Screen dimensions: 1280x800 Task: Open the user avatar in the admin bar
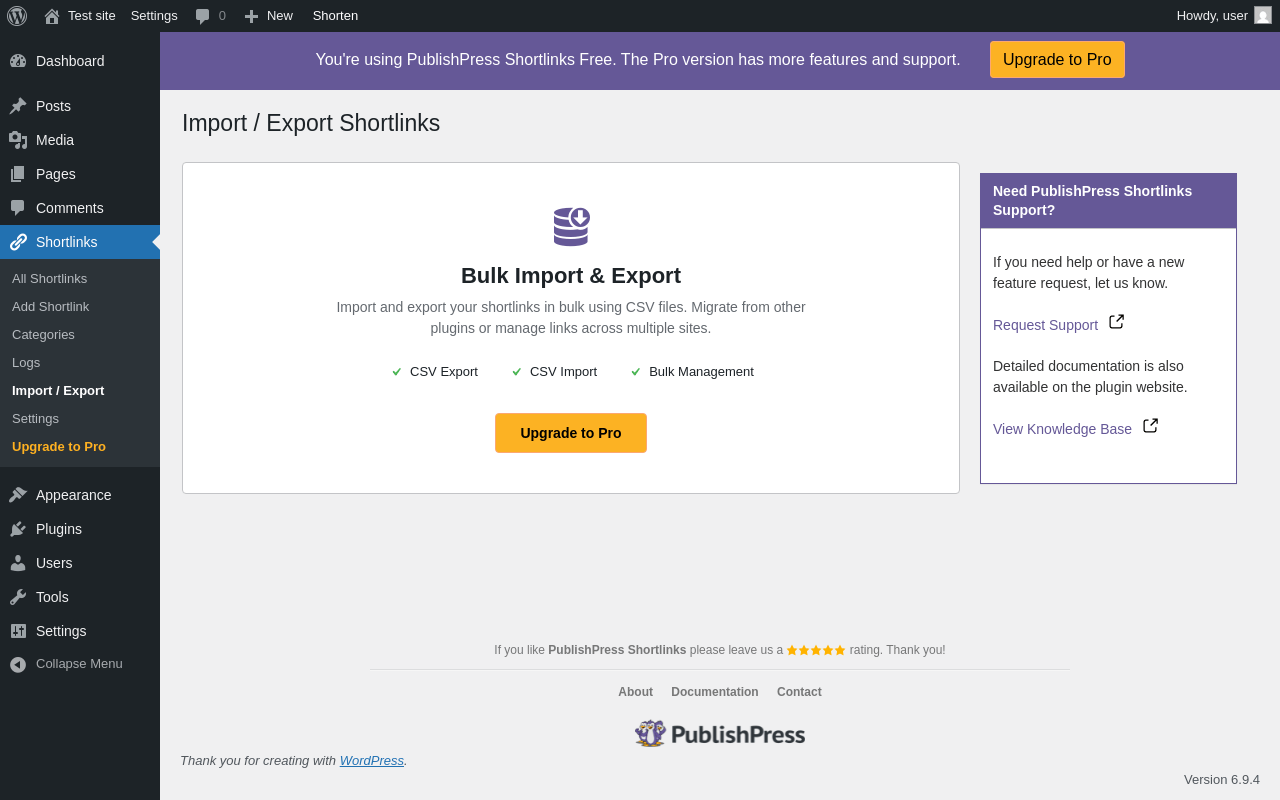[1263, 15]
